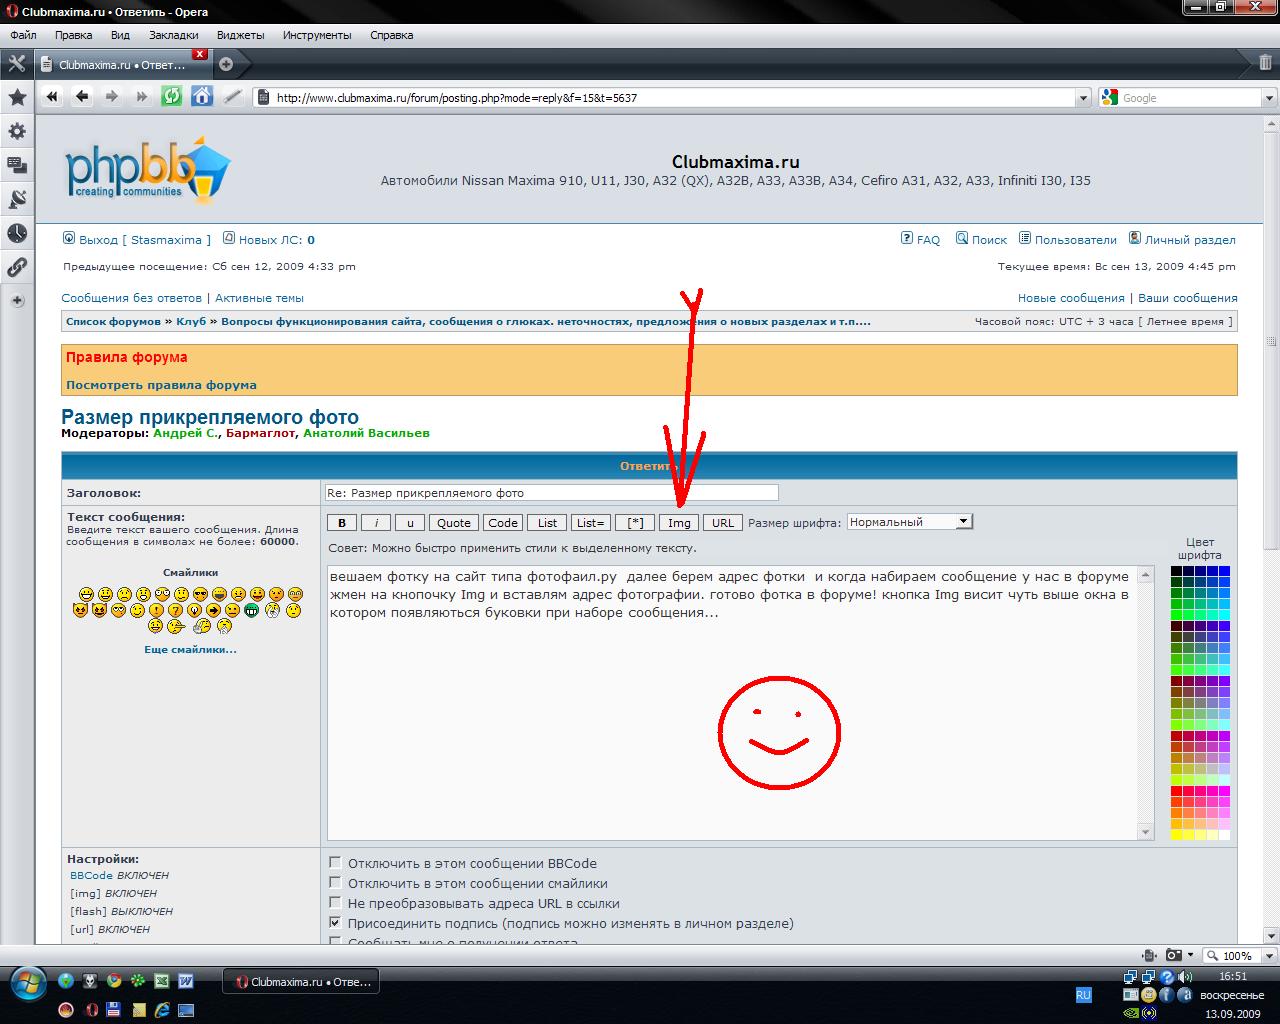The height and width of the screenshot is (1024, 1280).
Task: Click the browser Back arrow button
Action: coord(82,97)
